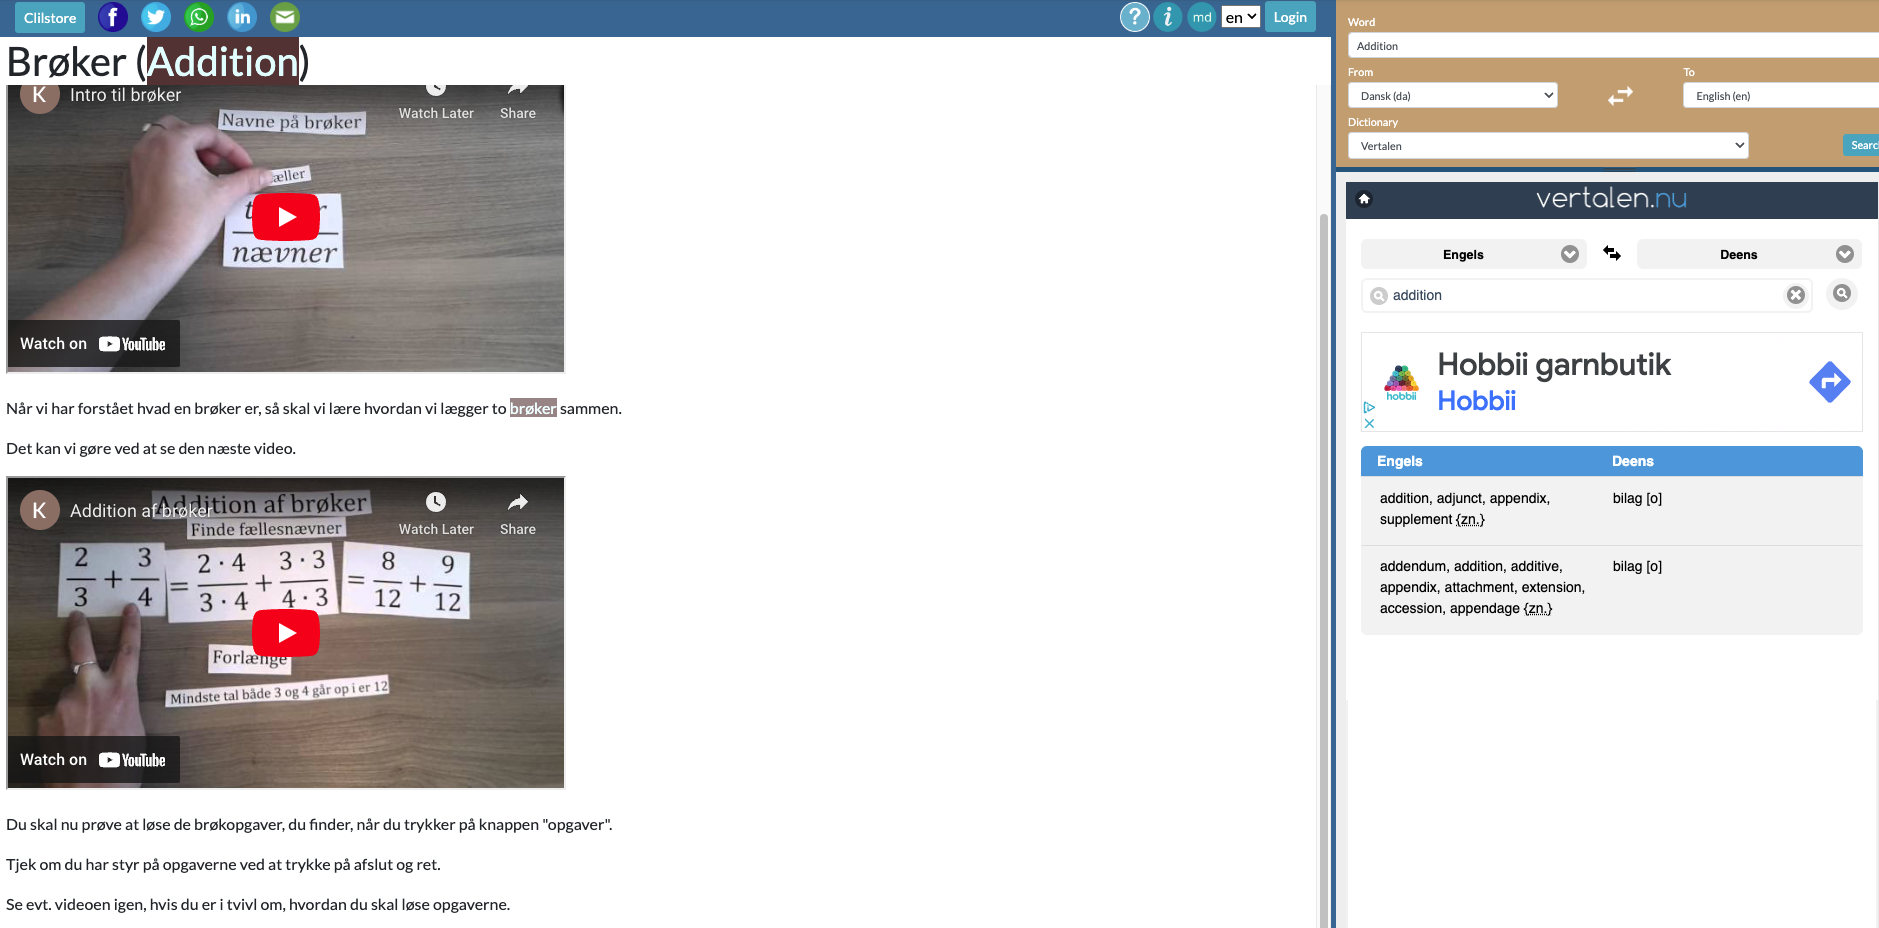
Task: Click the Word input field
Action: click(1610, 46)
